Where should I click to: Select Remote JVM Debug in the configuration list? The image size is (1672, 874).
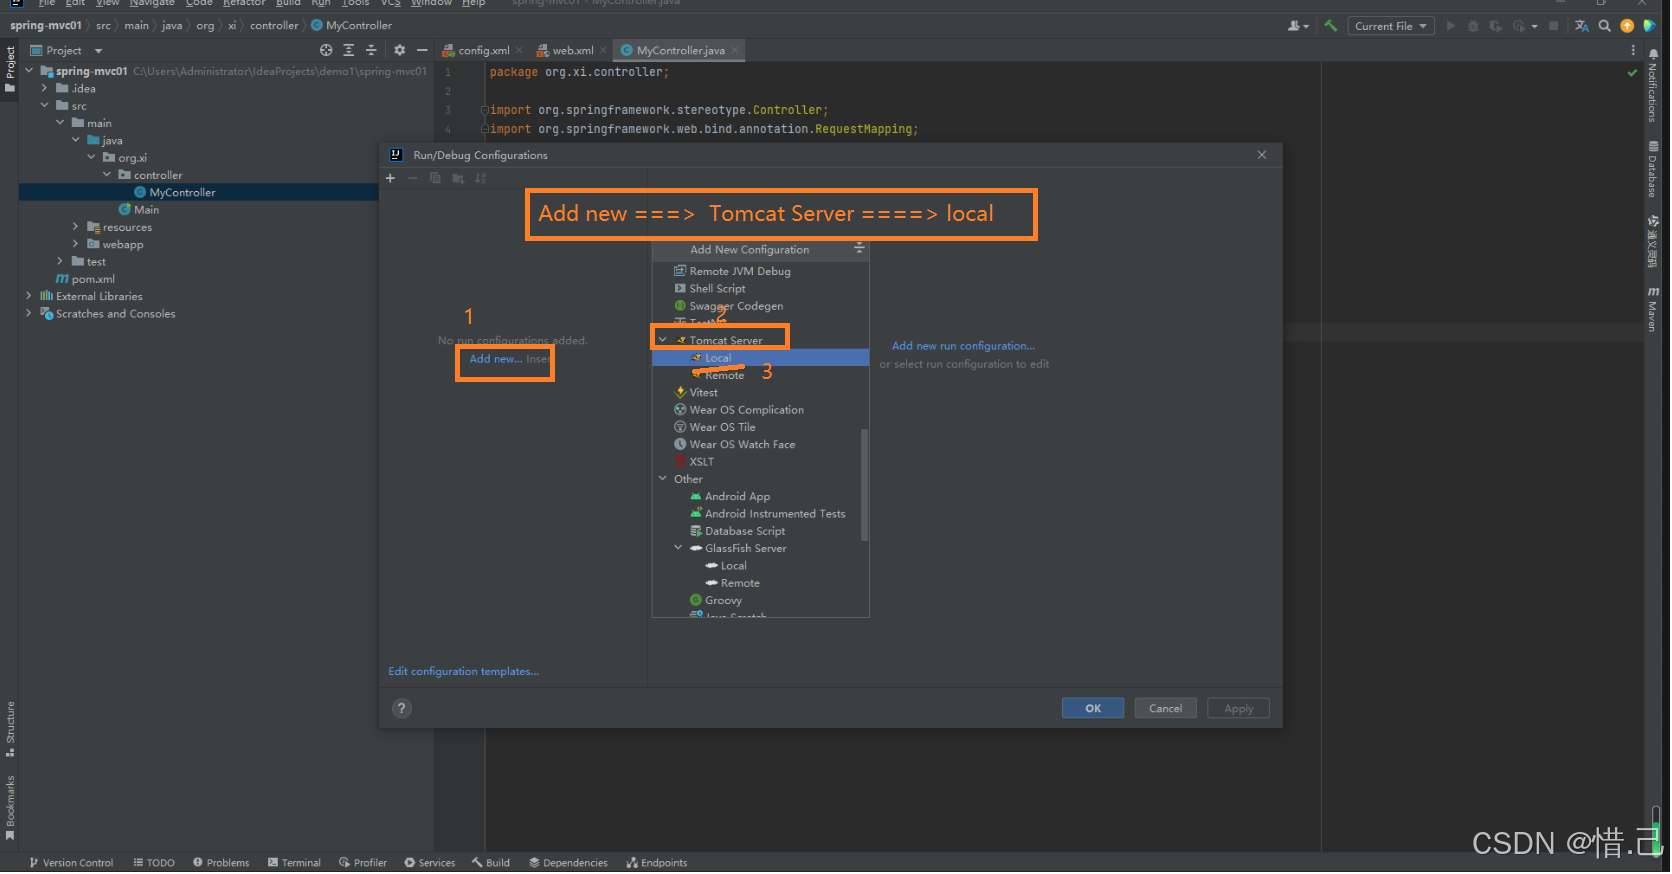click(740, 271)
